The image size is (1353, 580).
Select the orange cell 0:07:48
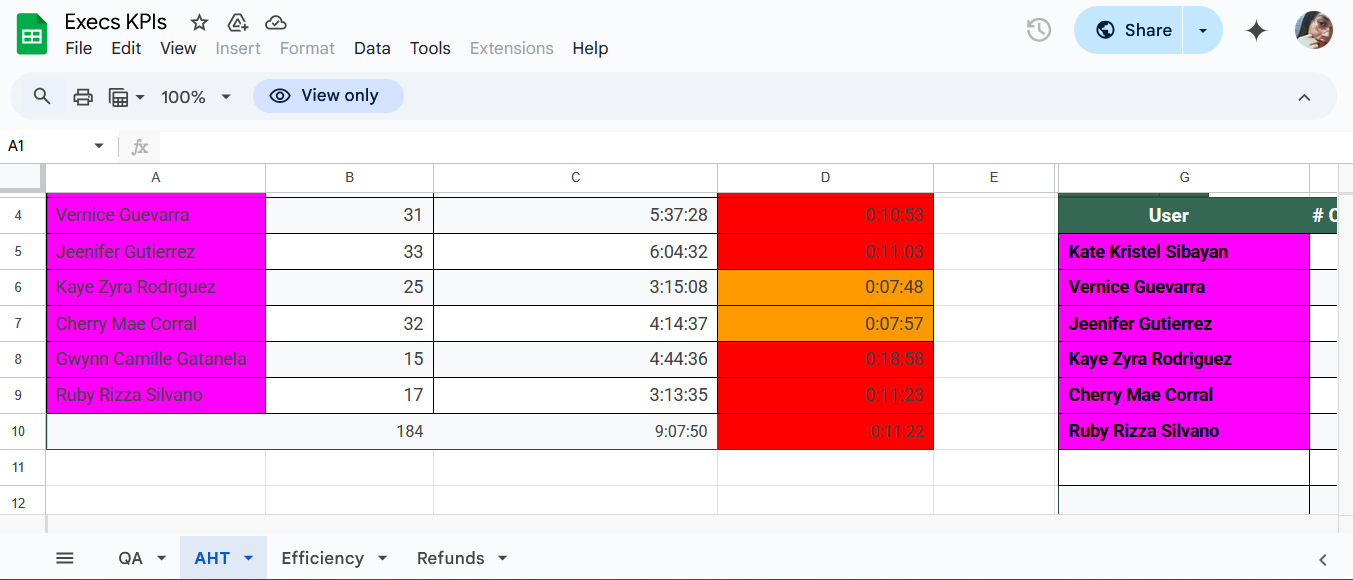[x=825, y=287]
